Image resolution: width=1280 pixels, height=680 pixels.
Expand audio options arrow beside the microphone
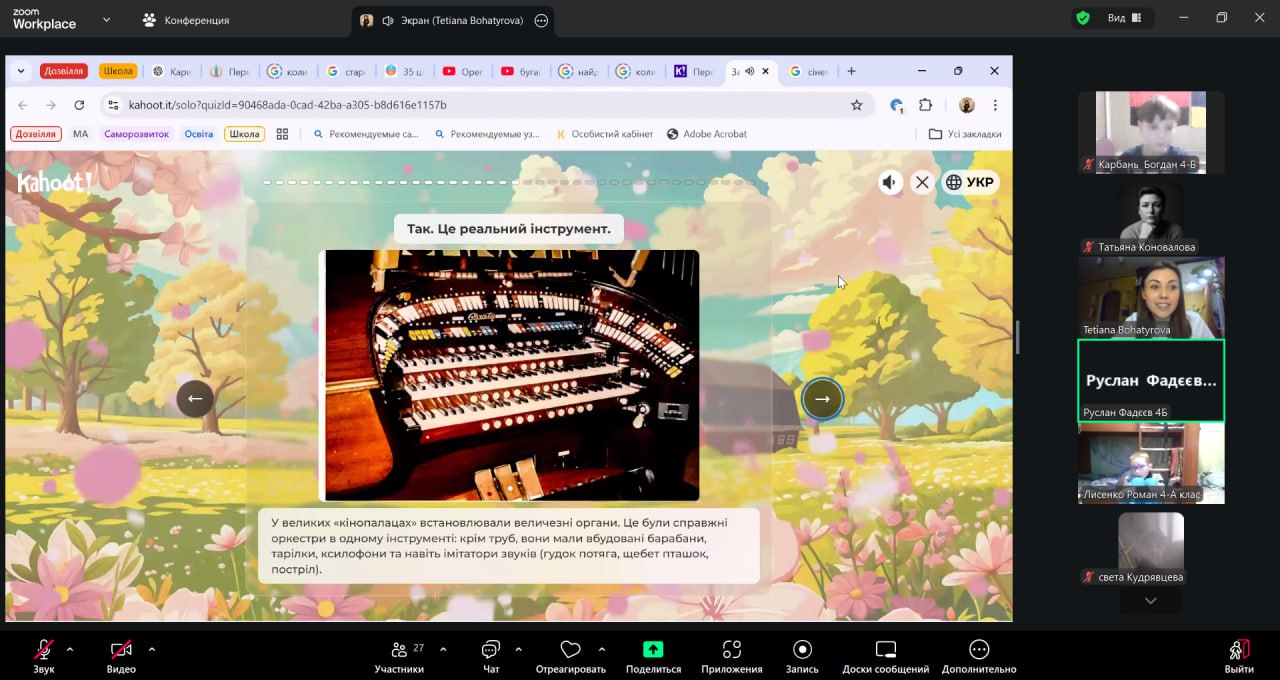pos(70,649)
